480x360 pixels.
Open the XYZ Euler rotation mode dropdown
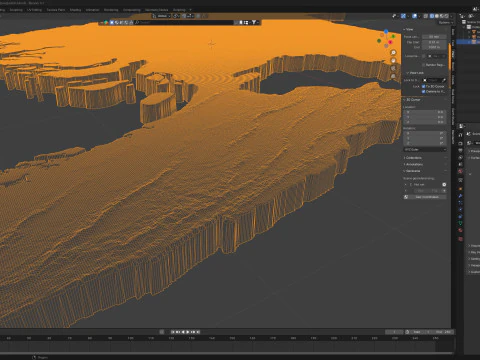pyautogui.click(x=425, y=149)
